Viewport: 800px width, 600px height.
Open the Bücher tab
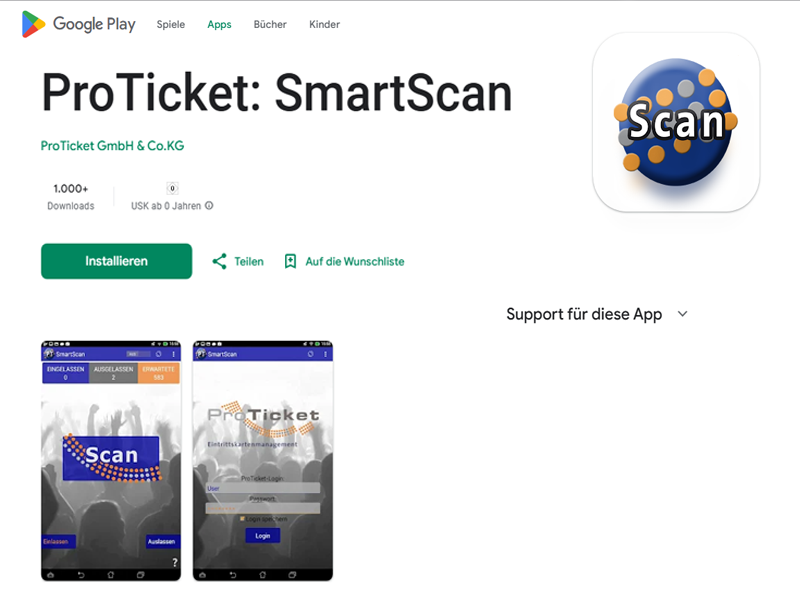coord(270,24)
